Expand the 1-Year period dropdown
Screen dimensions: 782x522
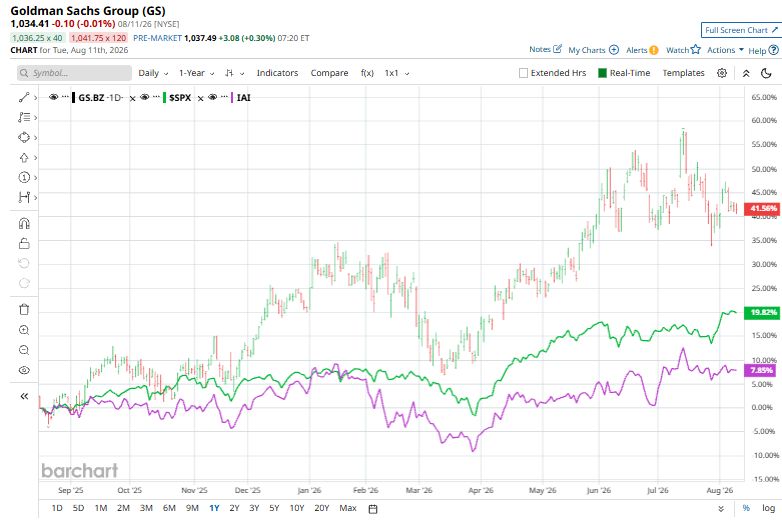196,73
